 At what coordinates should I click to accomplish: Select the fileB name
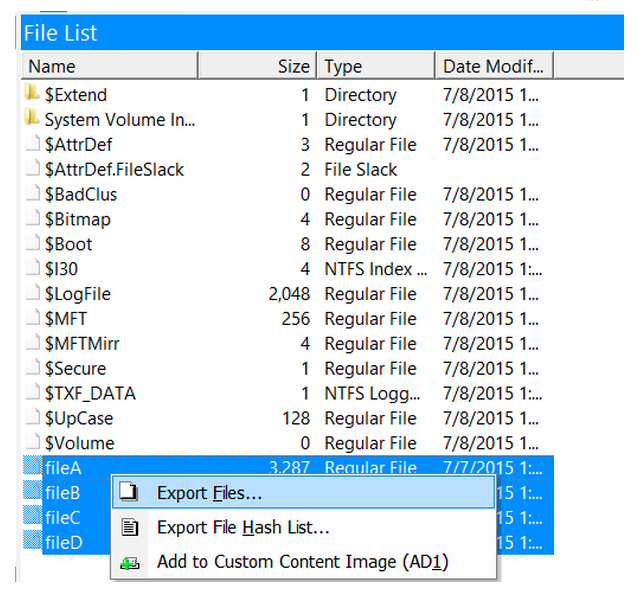point(63,493)
